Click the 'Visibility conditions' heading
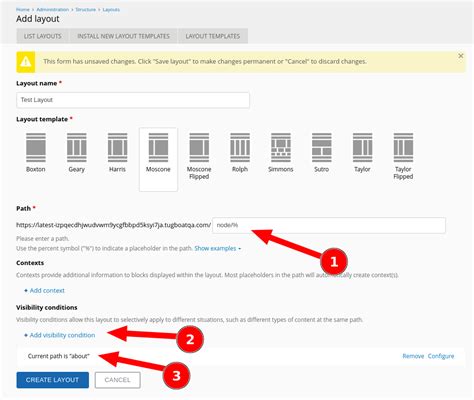This screenshot has width=474, height=400. pyautogui.click(x=47, y=307)
